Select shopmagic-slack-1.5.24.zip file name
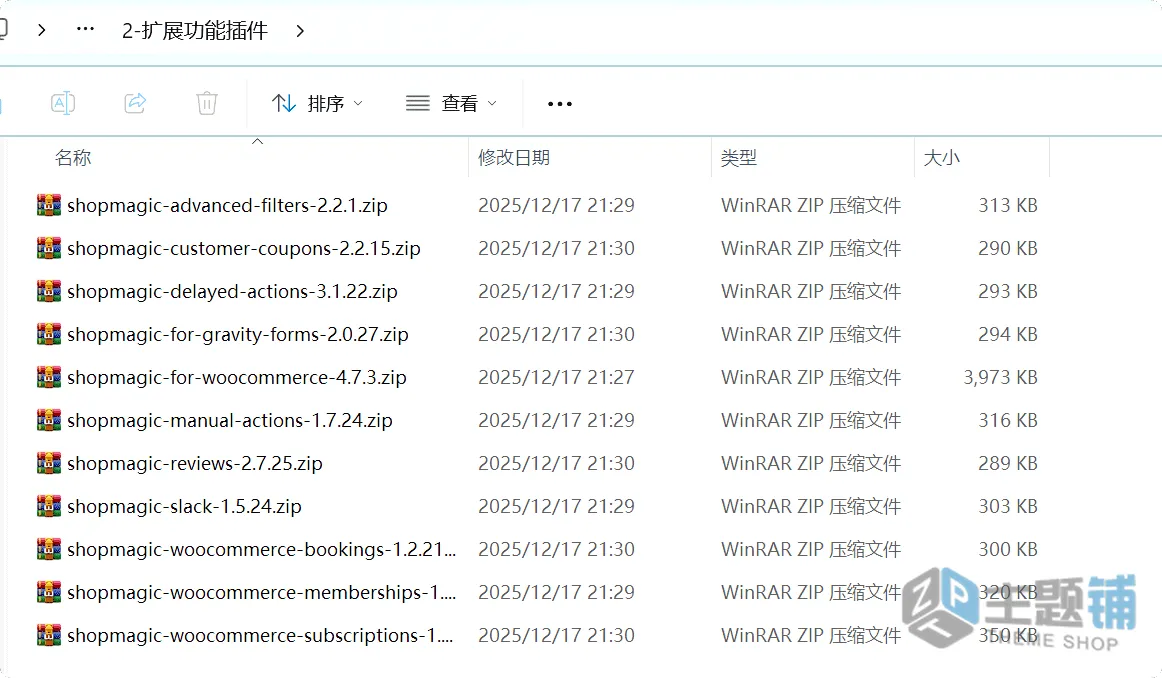The image size is (1162, 678). (185, 506)
